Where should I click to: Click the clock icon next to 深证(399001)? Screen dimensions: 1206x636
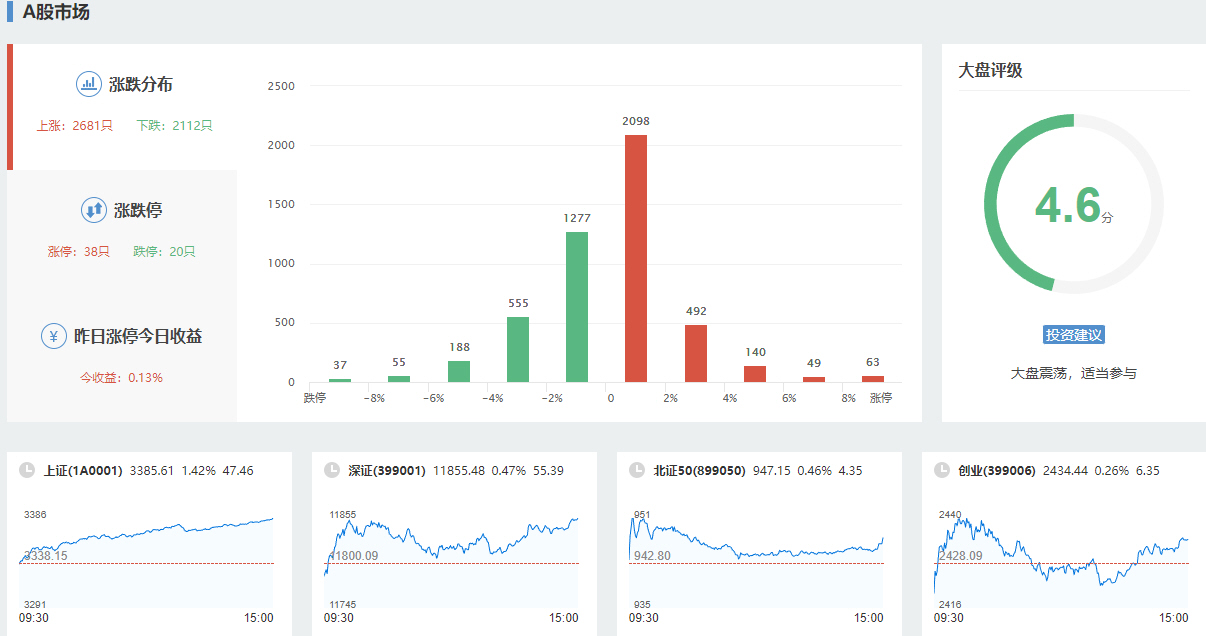[333, 470]
